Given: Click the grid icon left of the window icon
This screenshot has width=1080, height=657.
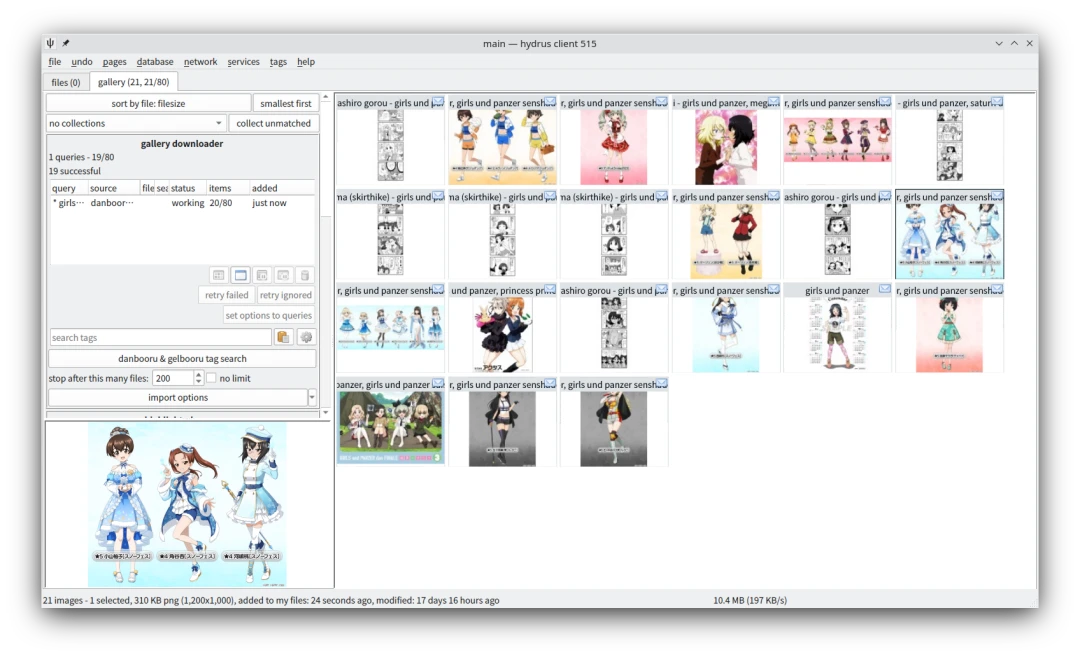Looking at the screenshot, I should 218,275.
